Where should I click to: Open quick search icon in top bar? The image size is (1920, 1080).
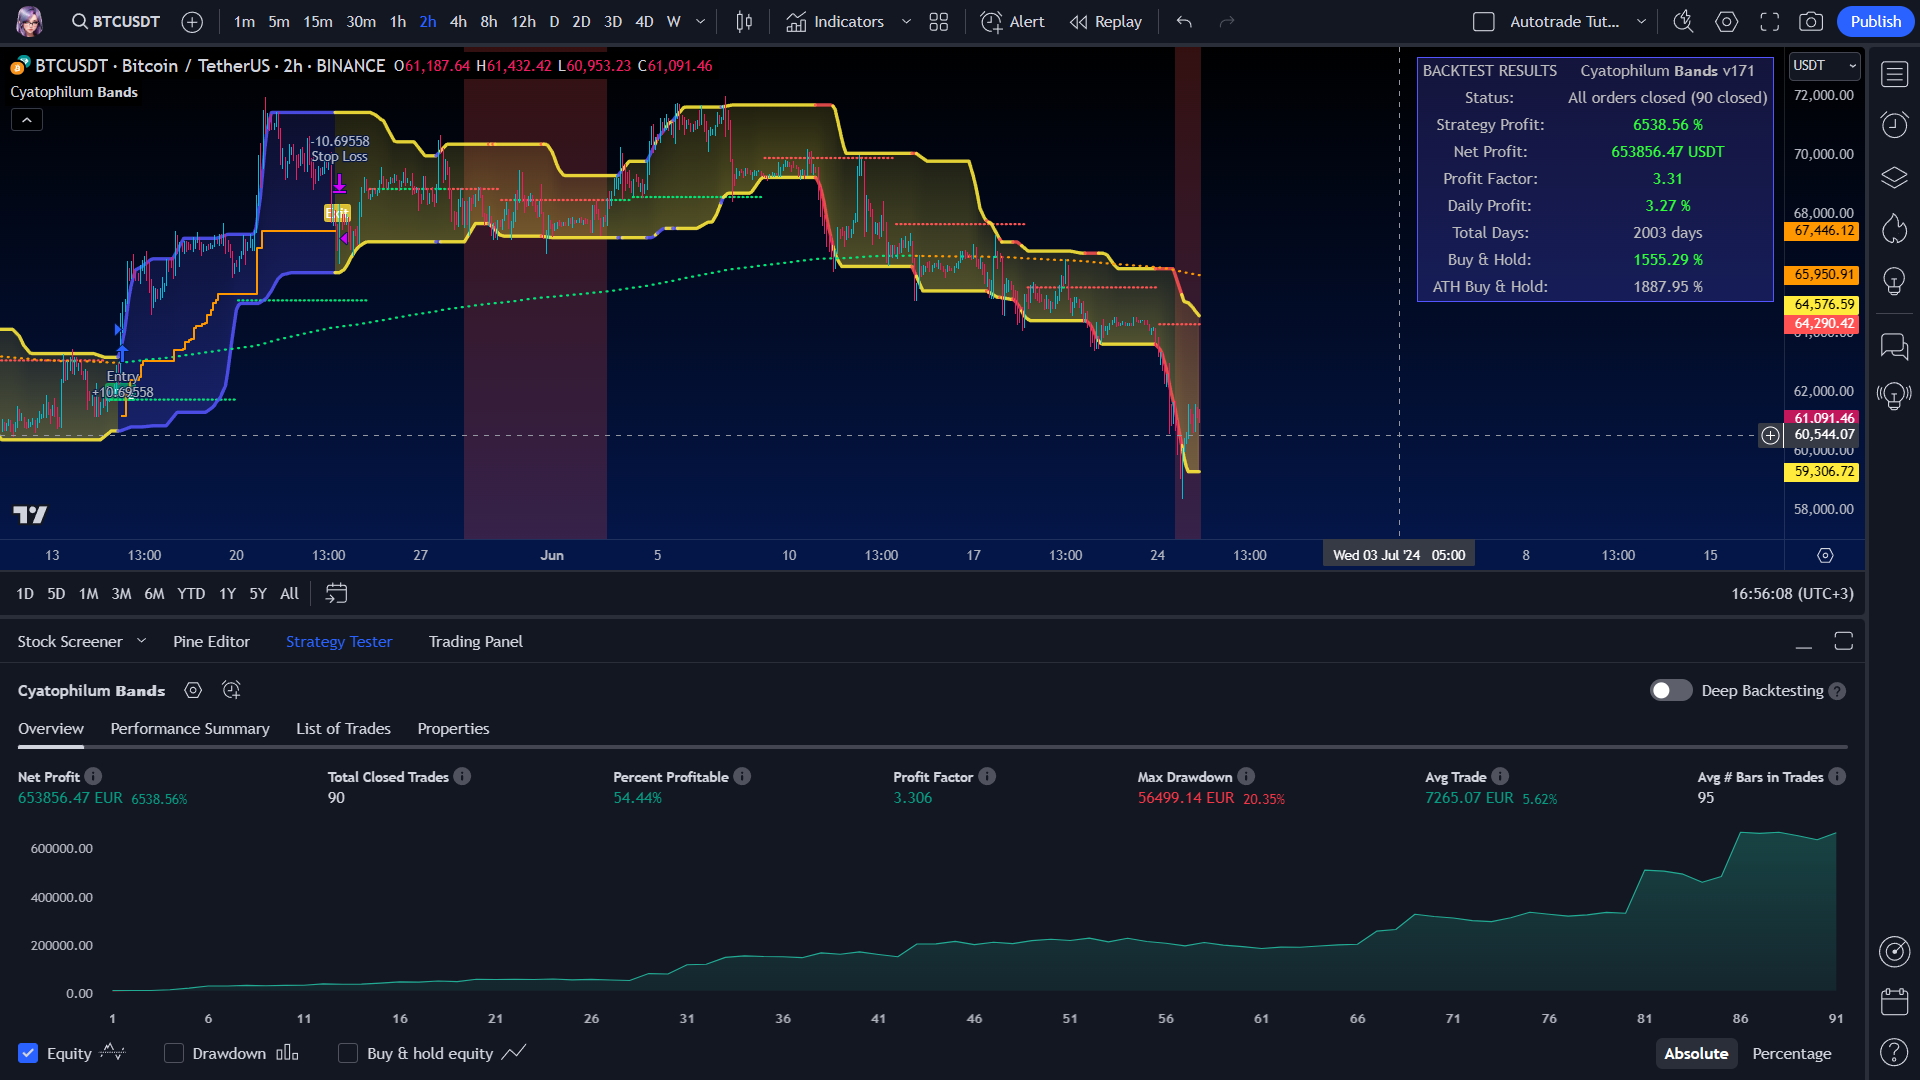coord(1684,21)
